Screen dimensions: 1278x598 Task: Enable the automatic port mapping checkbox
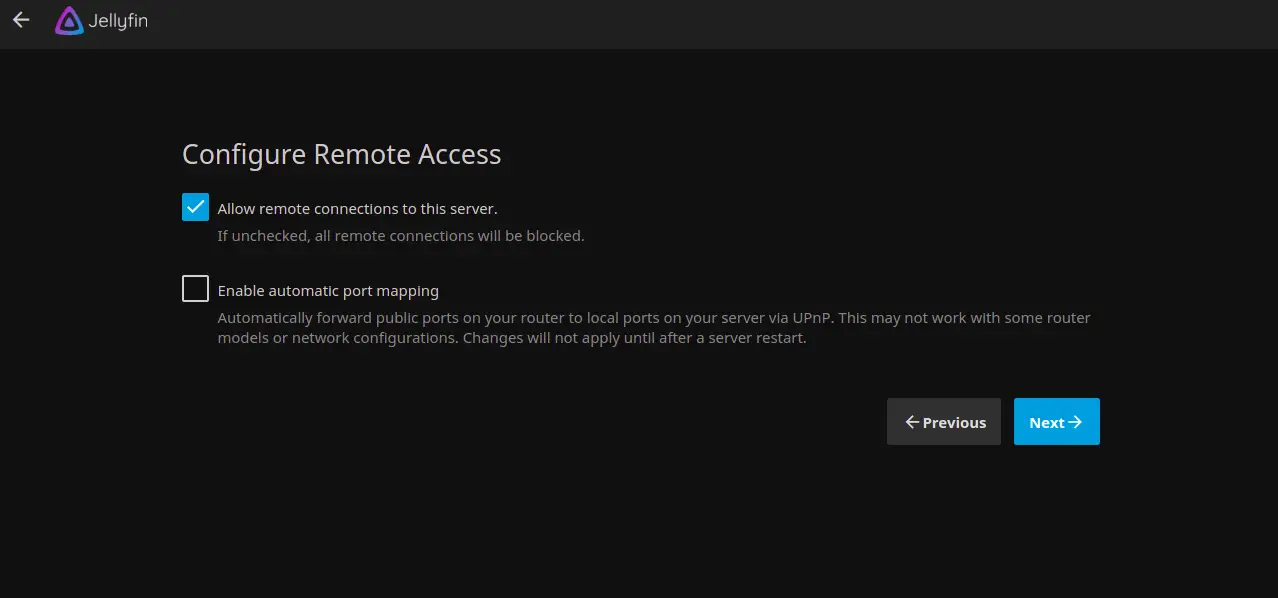pyautogui.click(x=195, y=289)
